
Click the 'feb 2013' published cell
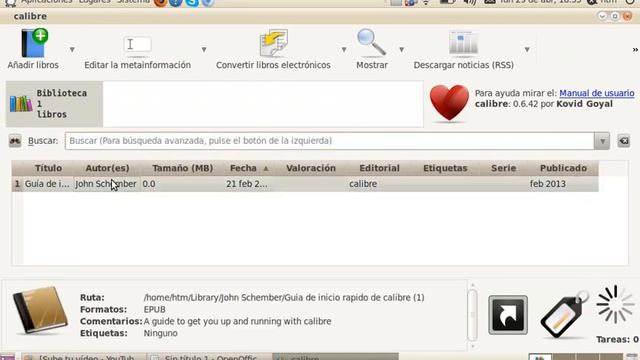(x=563, y=184)
